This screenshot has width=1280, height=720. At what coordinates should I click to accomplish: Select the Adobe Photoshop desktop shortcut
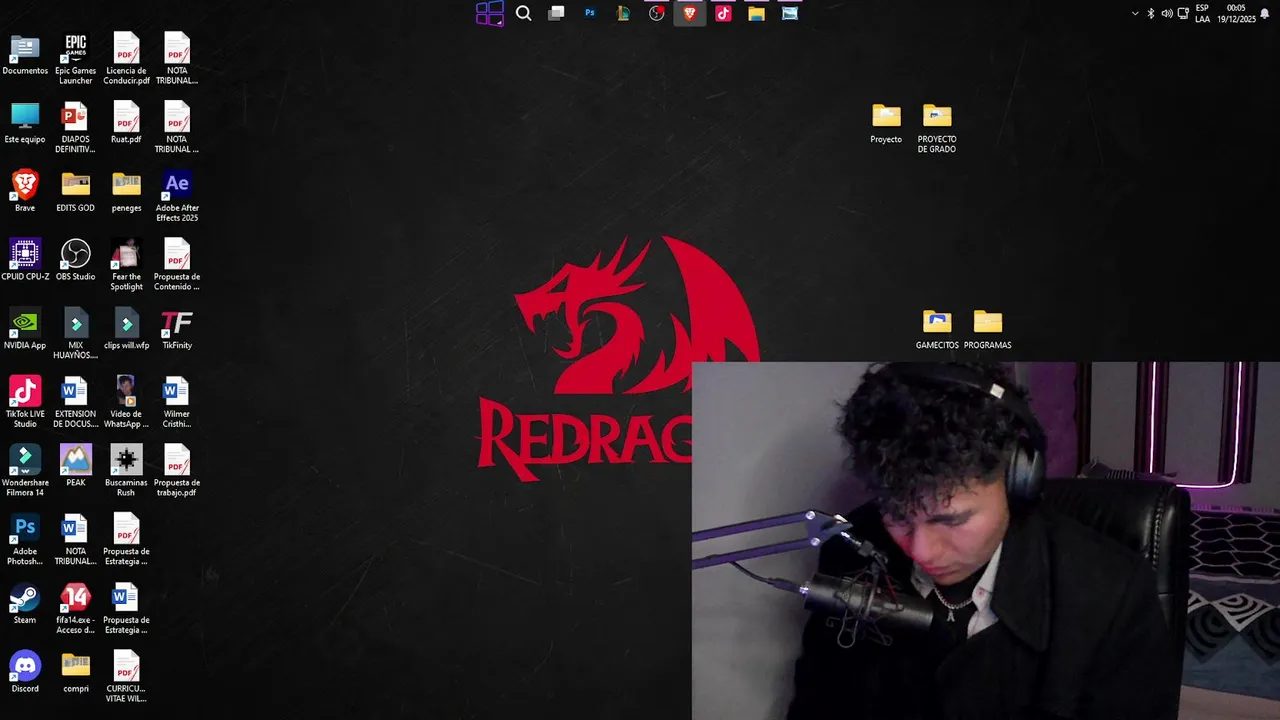[x=25, y=540]
